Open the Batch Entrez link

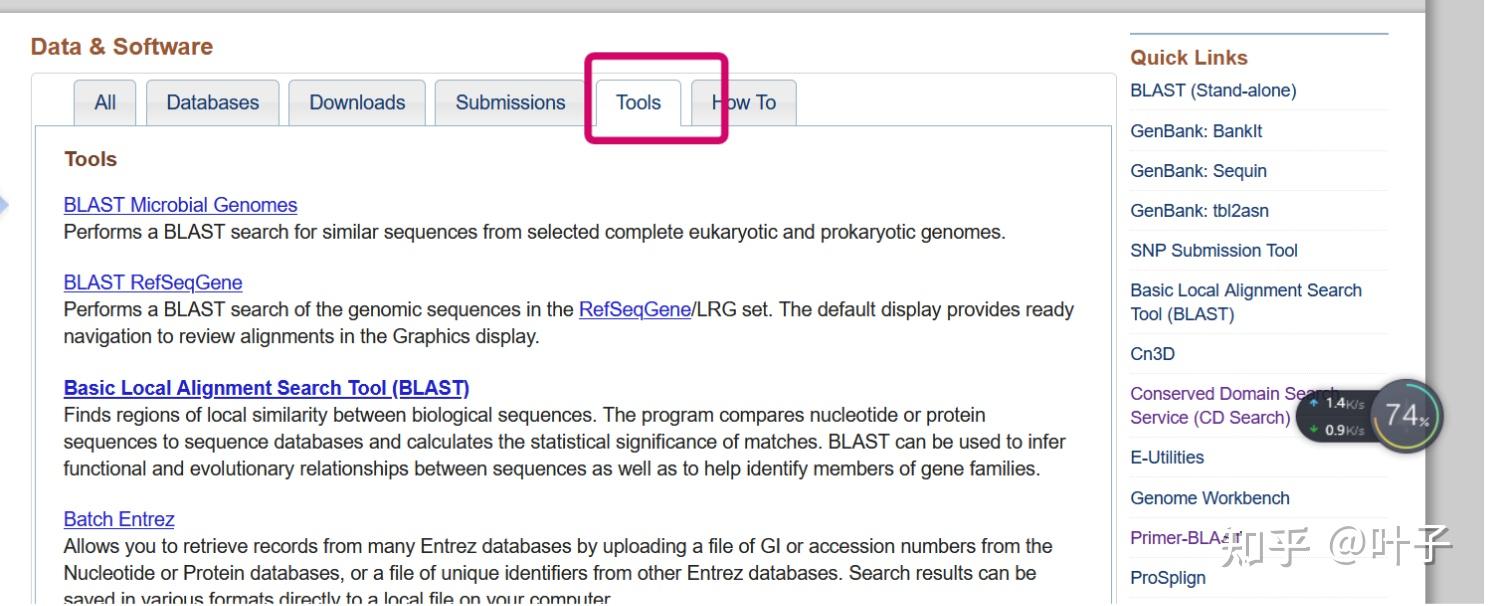tap(119, 519)
